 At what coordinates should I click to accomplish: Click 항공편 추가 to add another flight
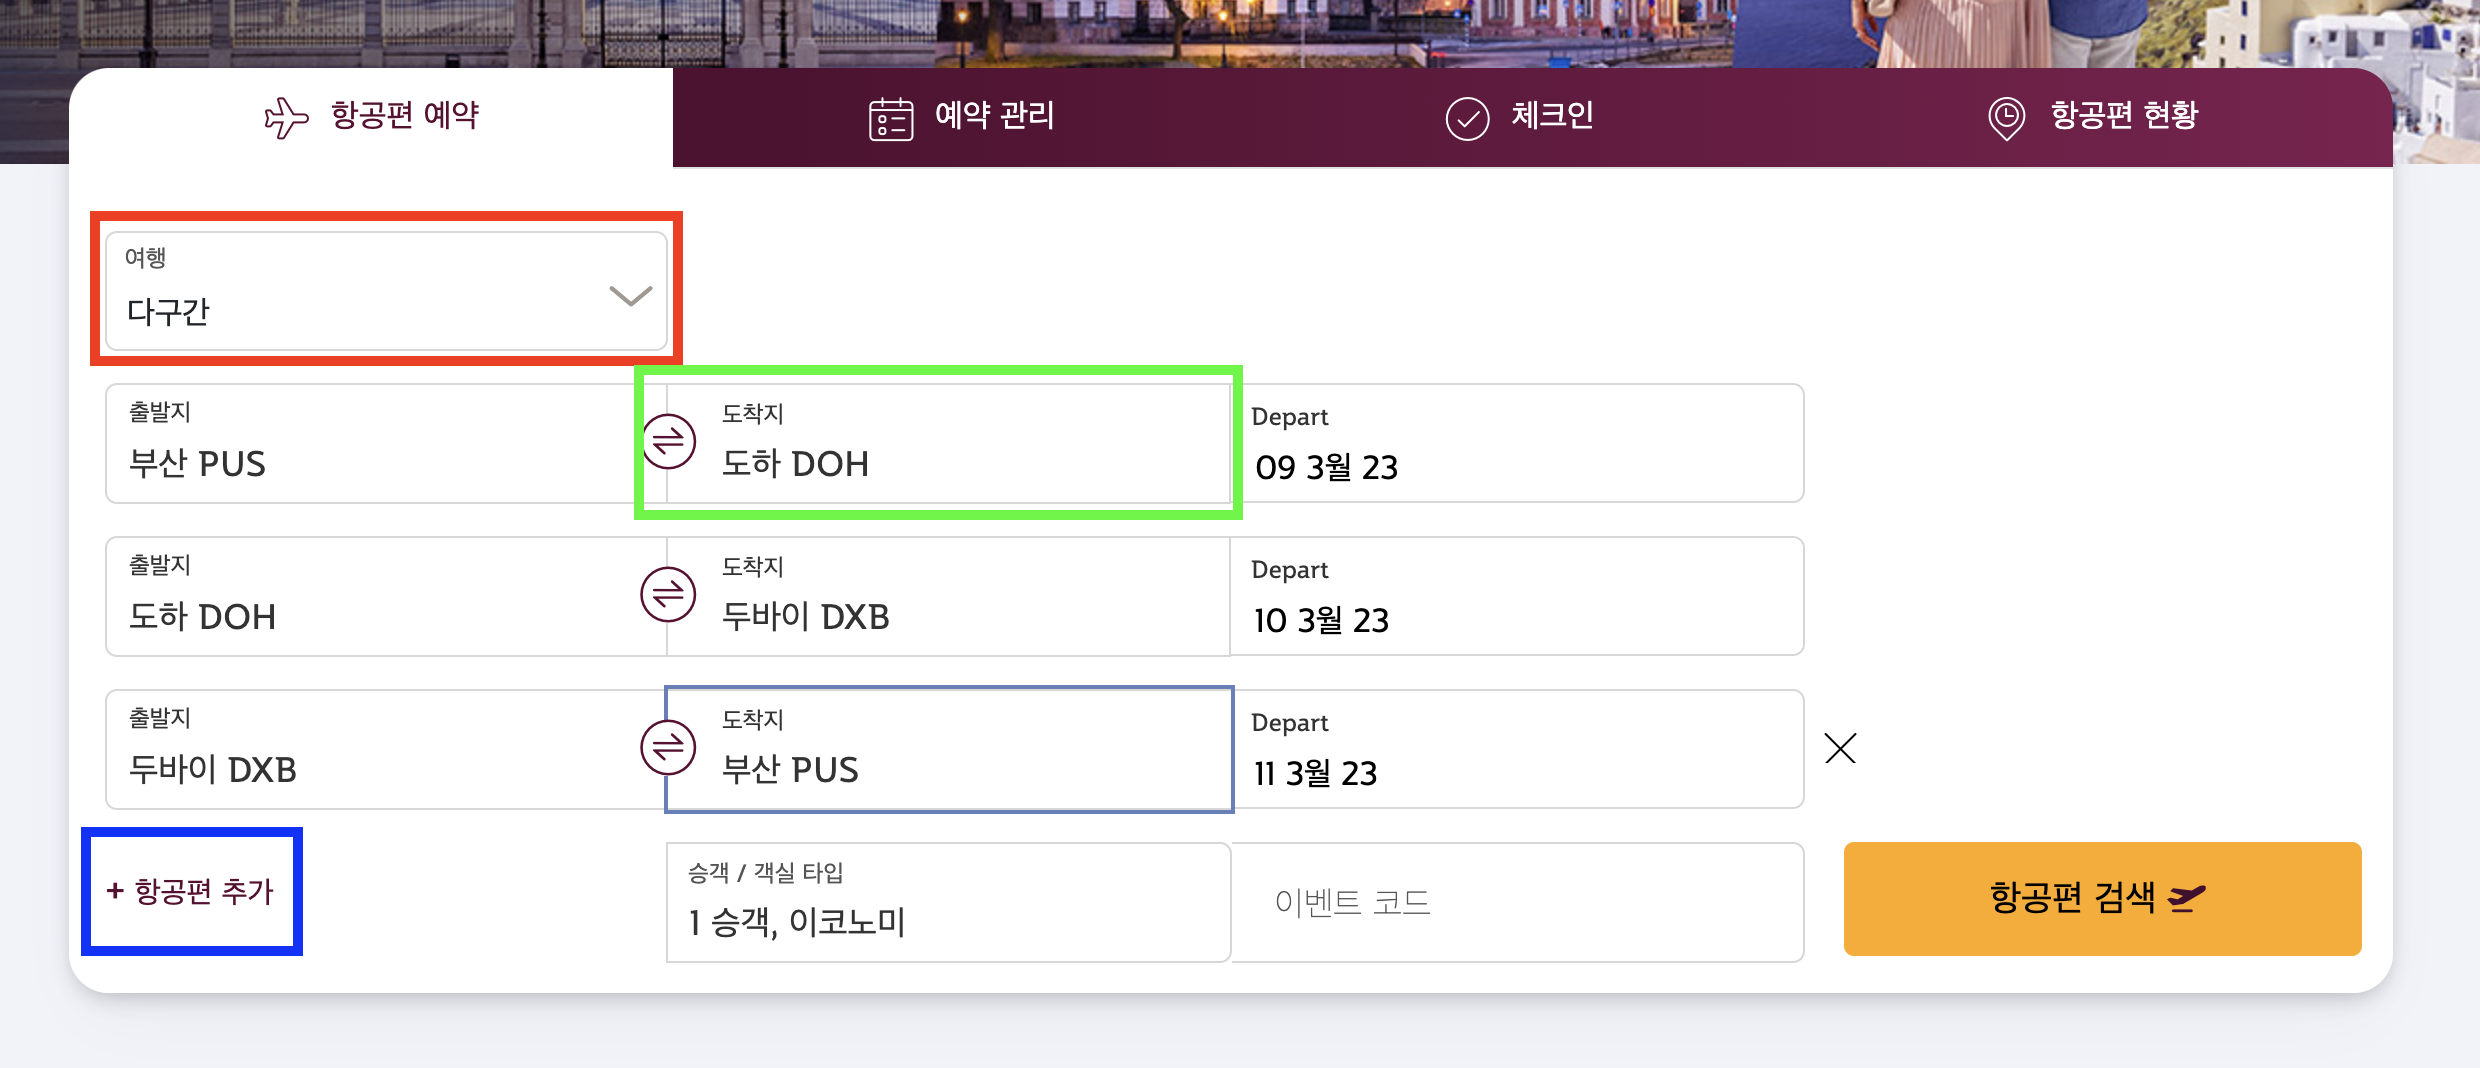[x=192, y=891]
